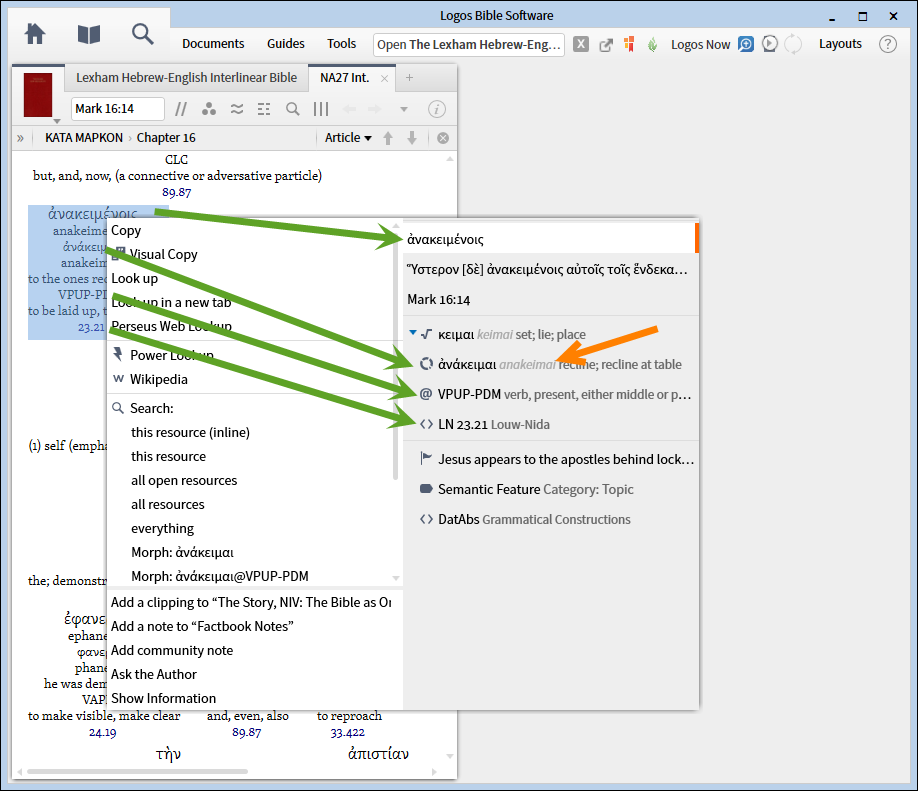
Task: Click inside the Mark 16:14 reference box
Action: pos(120,109)
